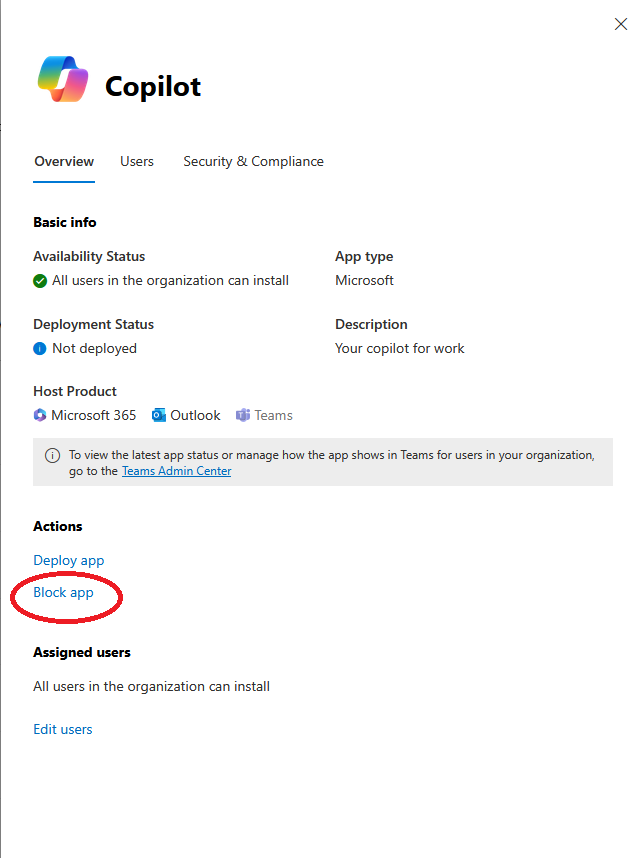
Task: Click the Teams host product icon
Action: click(243, 415)
